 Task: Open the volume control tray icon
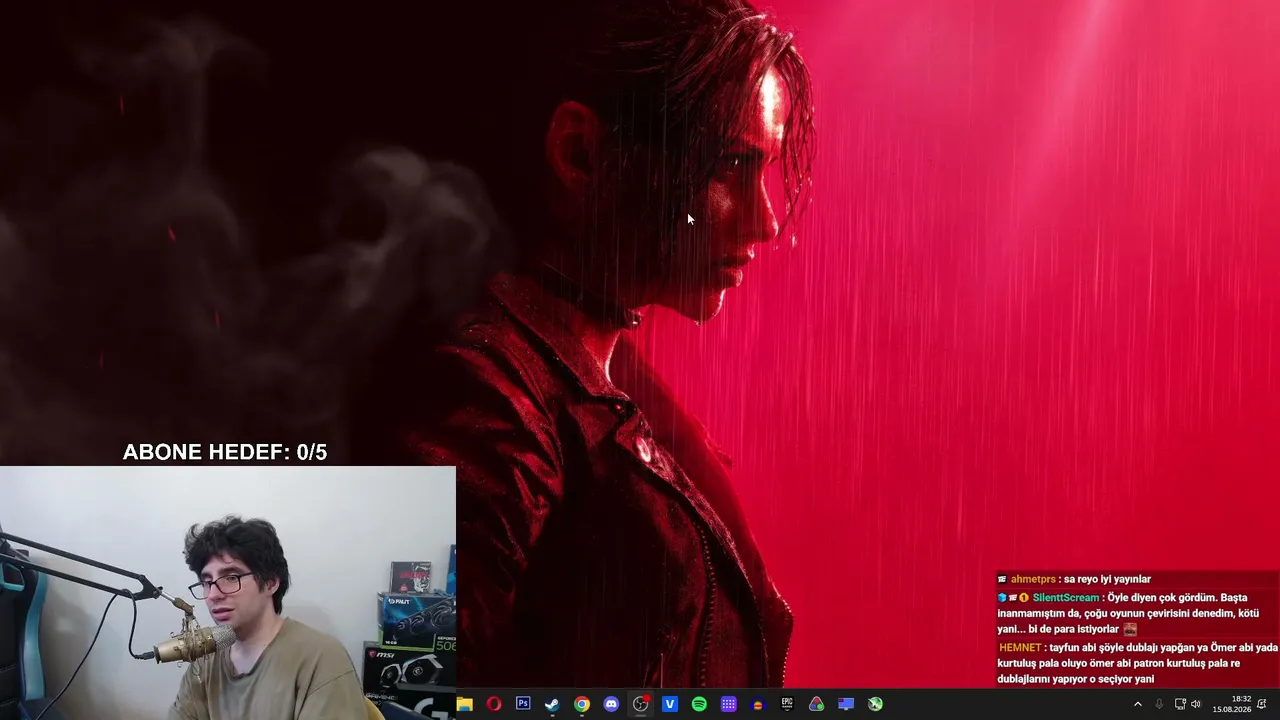coord(1196,704)
